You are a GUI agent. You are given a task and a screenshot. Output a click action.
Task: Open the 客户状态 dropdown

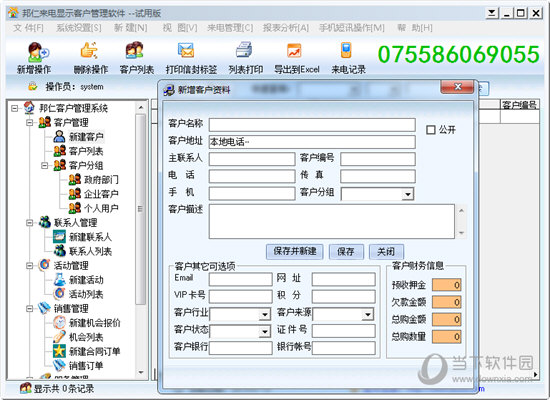click(x=265, y=331)
